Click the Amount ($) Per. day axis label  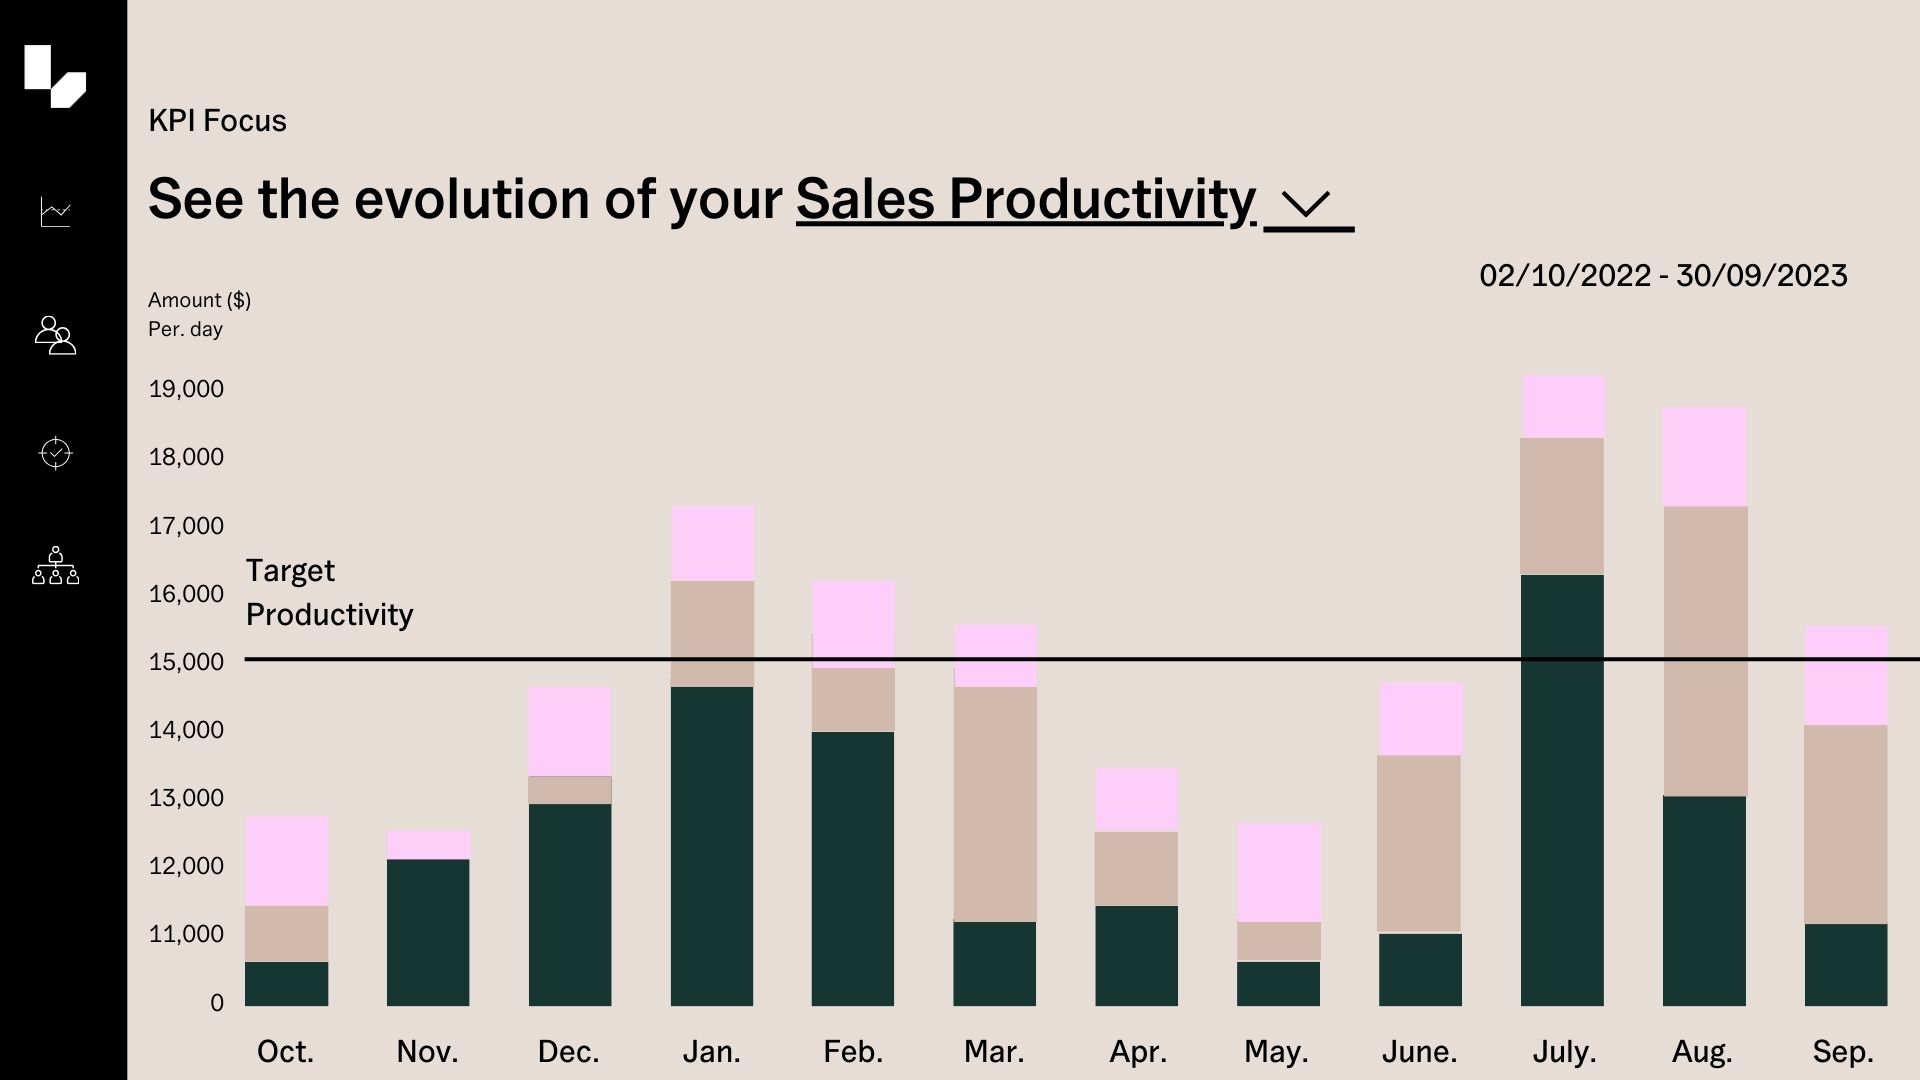click(200, 313)
